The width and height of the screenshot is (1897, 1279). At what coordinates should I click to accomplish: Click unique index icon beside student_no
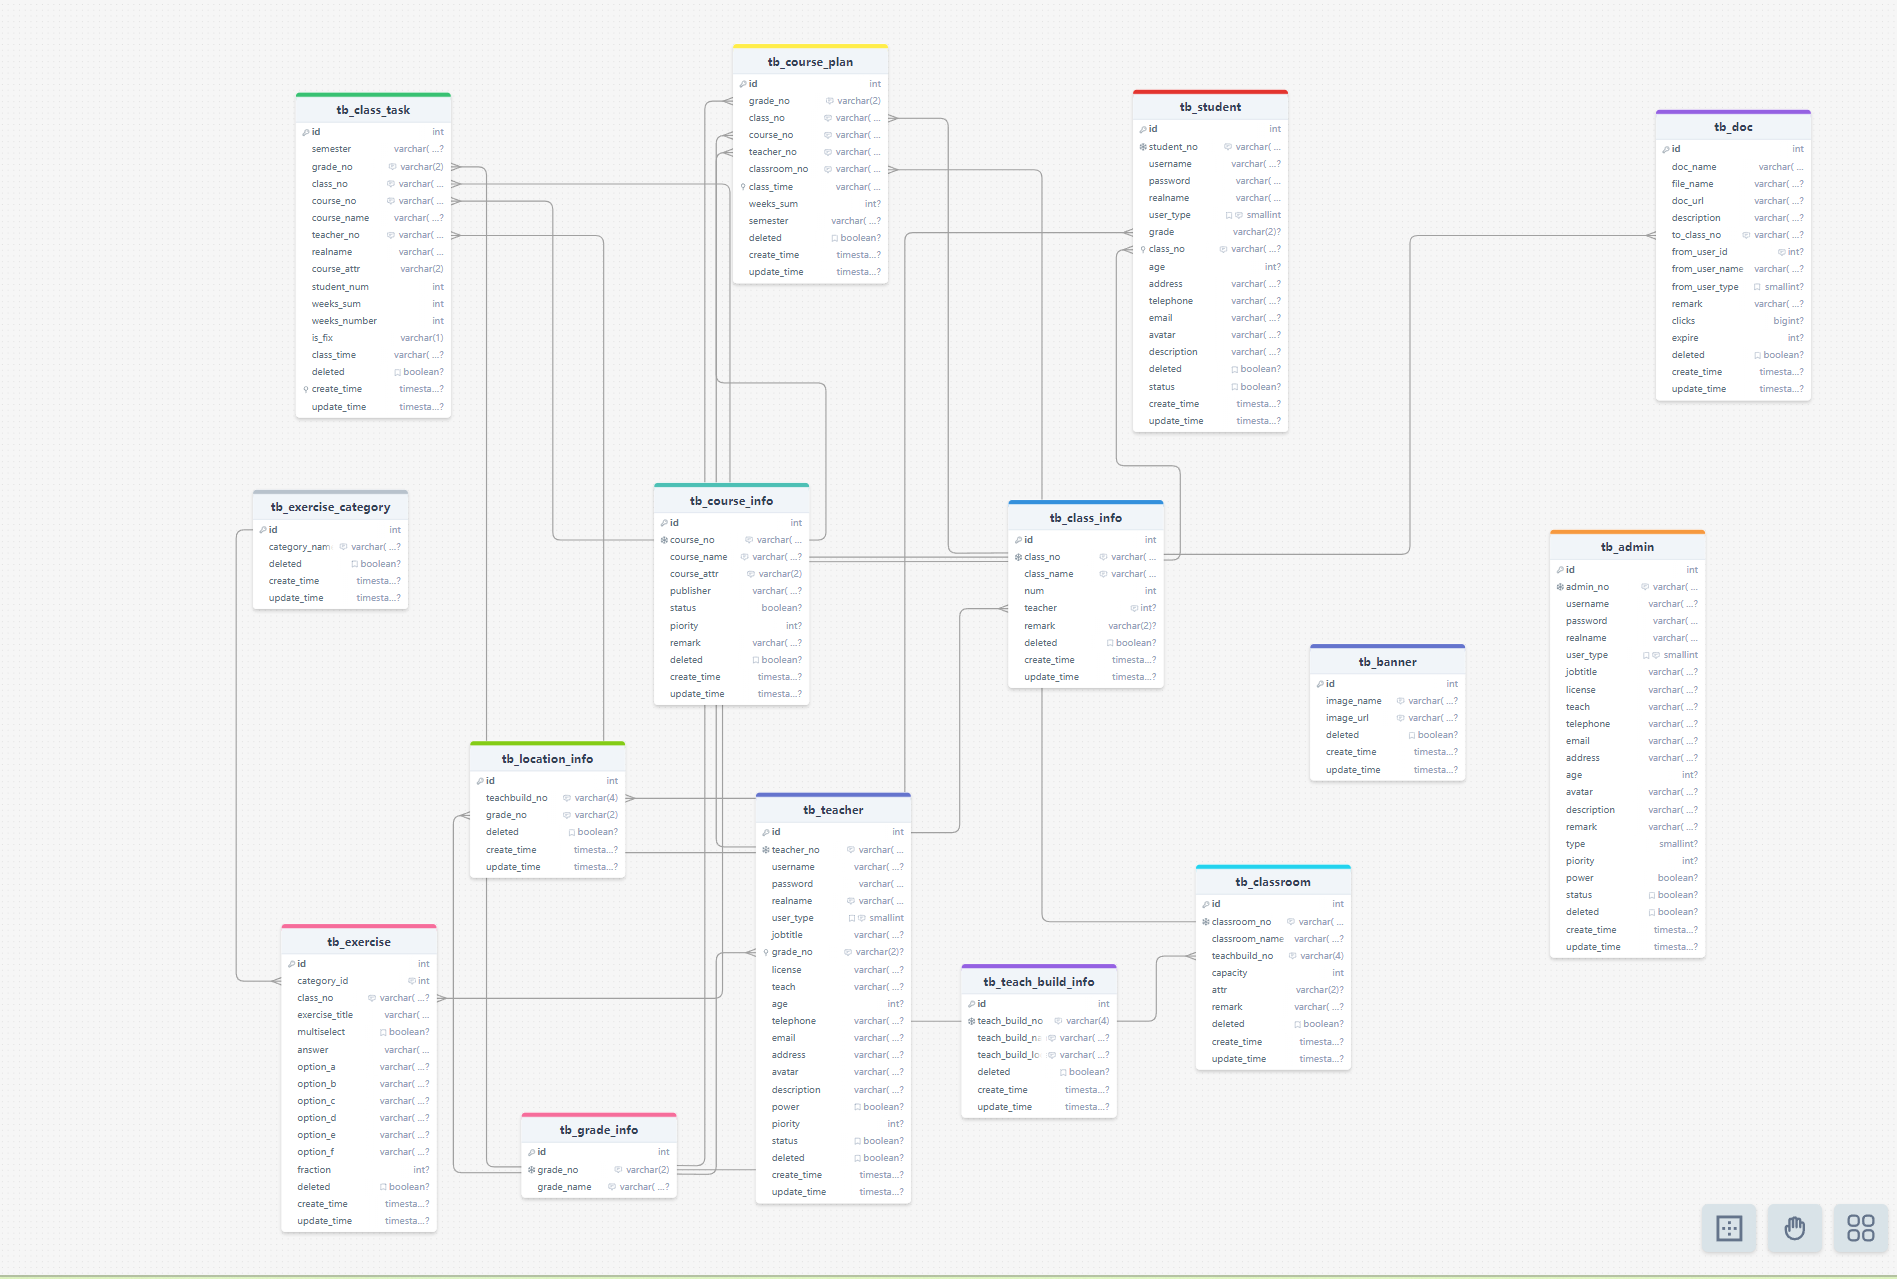pyautogui.click(x=1143, y=147)
